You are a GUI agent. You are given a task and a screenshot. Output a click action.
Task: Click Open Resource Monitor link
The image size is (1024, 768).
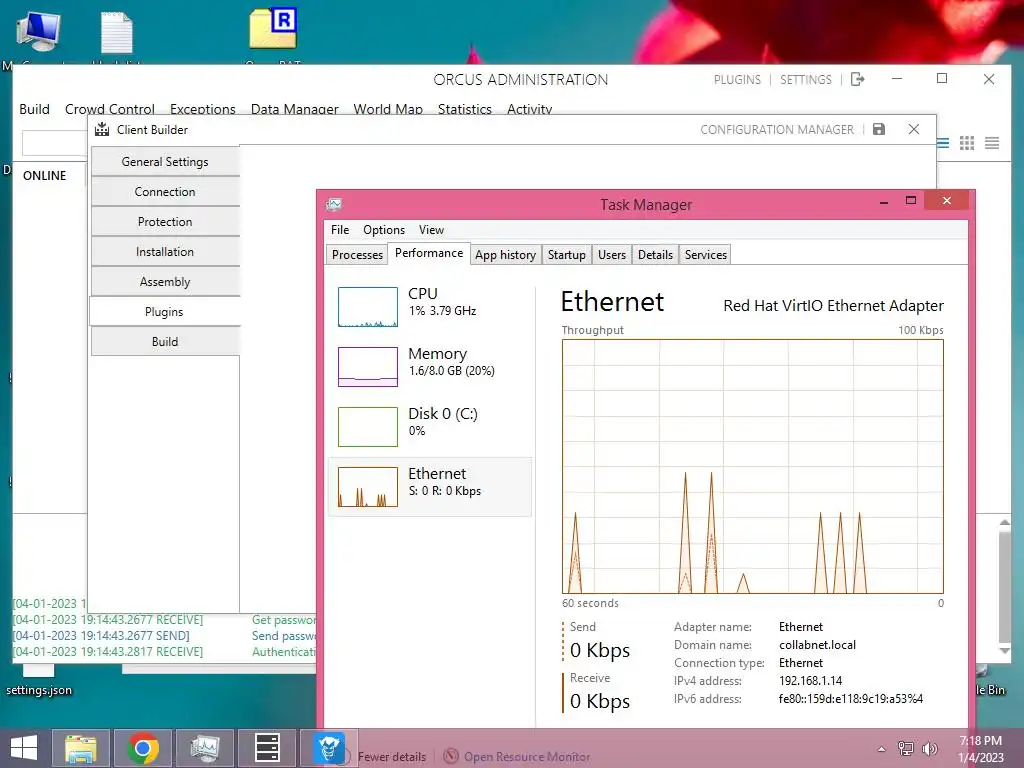[x=526, y=757]
